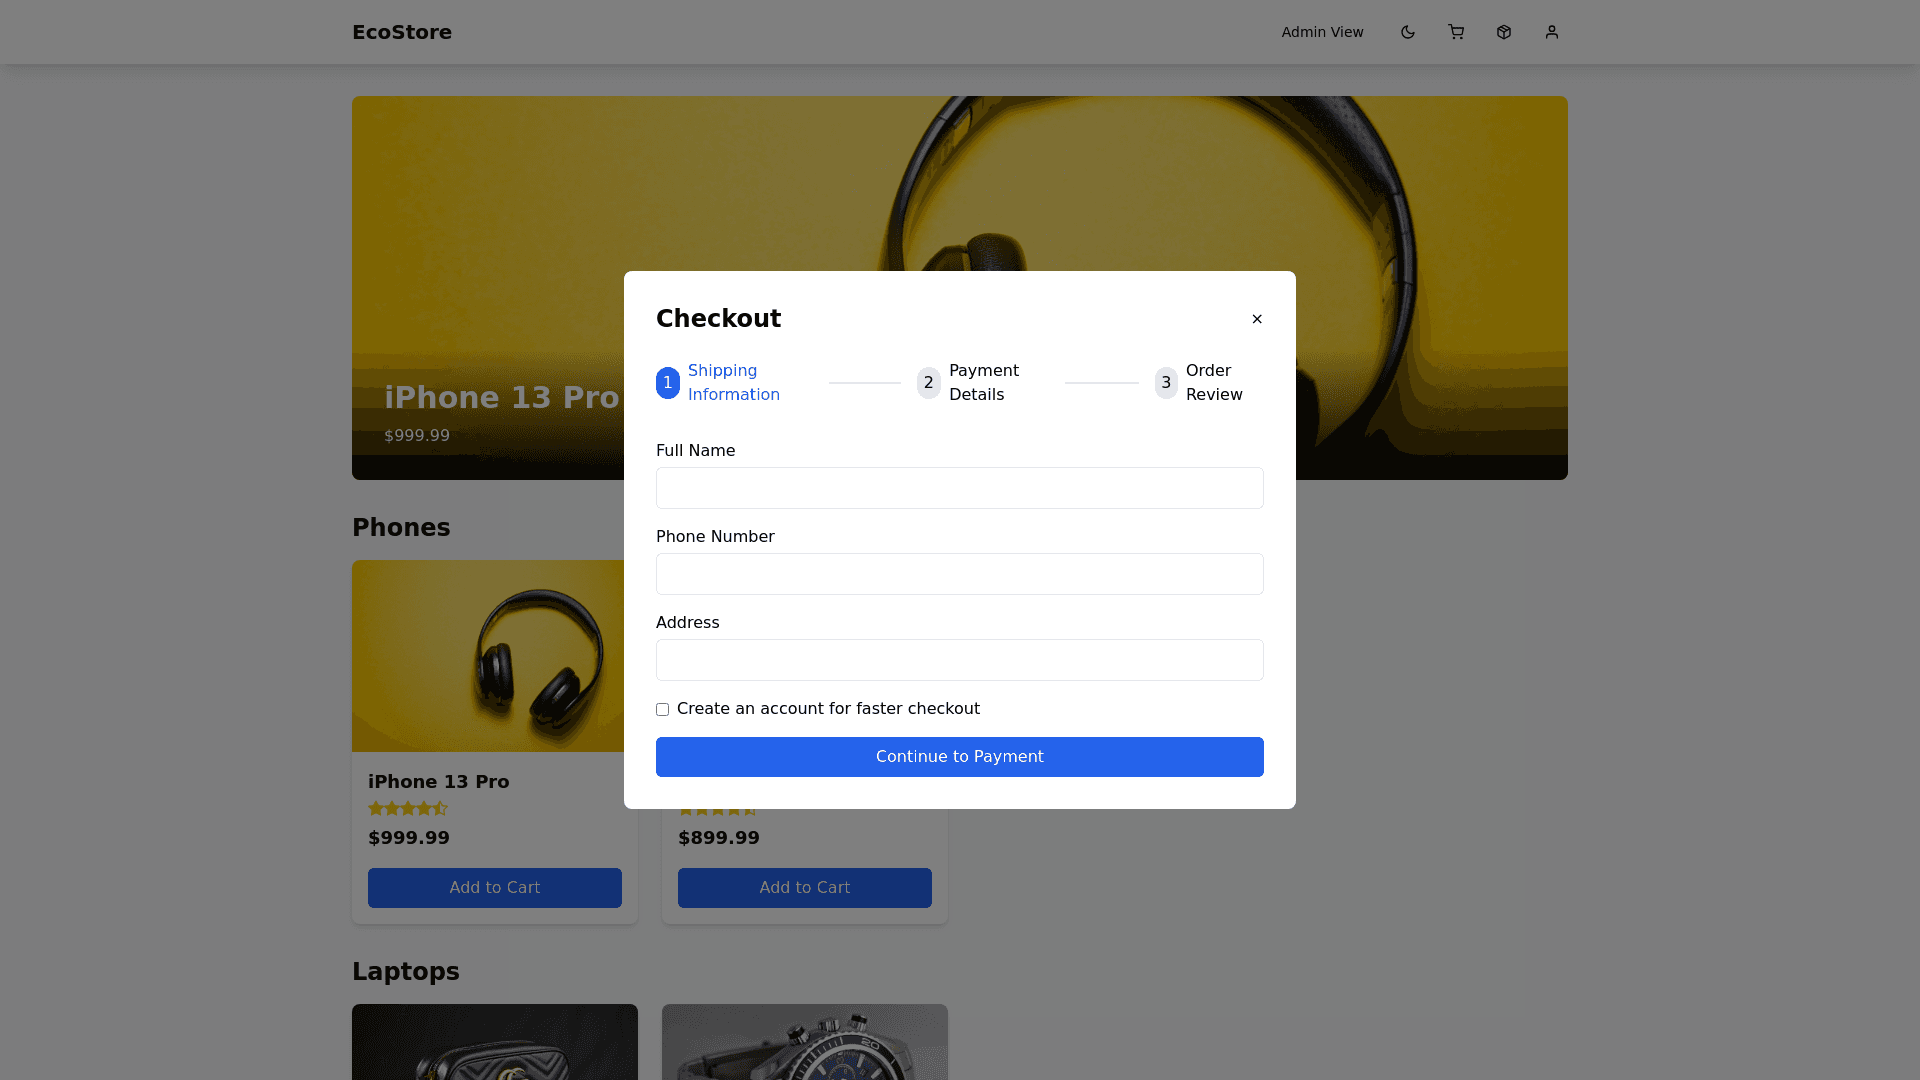This screenshot has width=1920, height=1080.
Task: Toggle dark mode moon icon
Action: 1407,32
